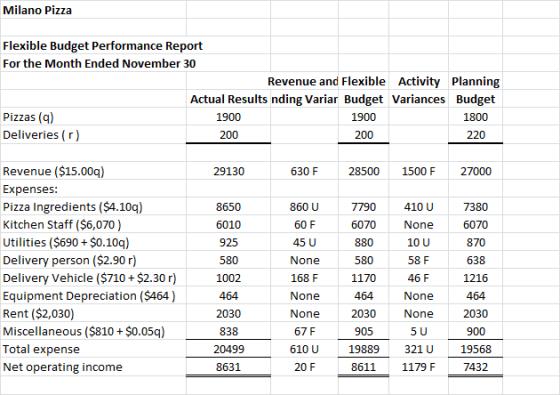Click Planning Budget deliveries value 220
The image size is (560, 395).
coord(475,135)
